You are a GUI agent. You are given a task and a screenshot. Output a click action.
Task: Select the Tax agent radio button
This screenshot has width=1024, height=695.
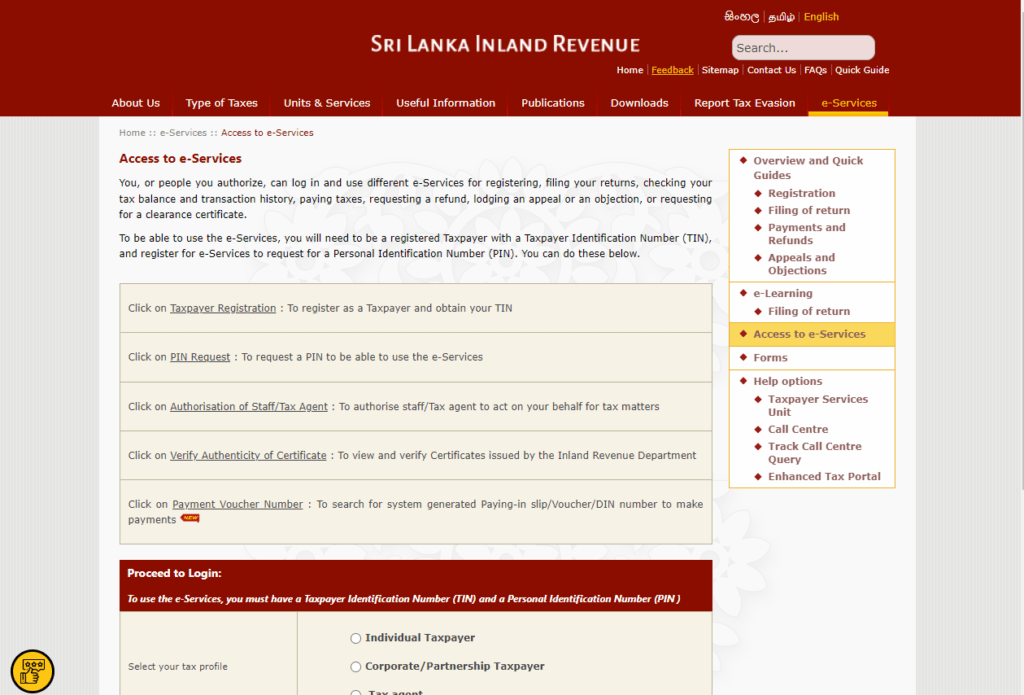click(355, 691)
